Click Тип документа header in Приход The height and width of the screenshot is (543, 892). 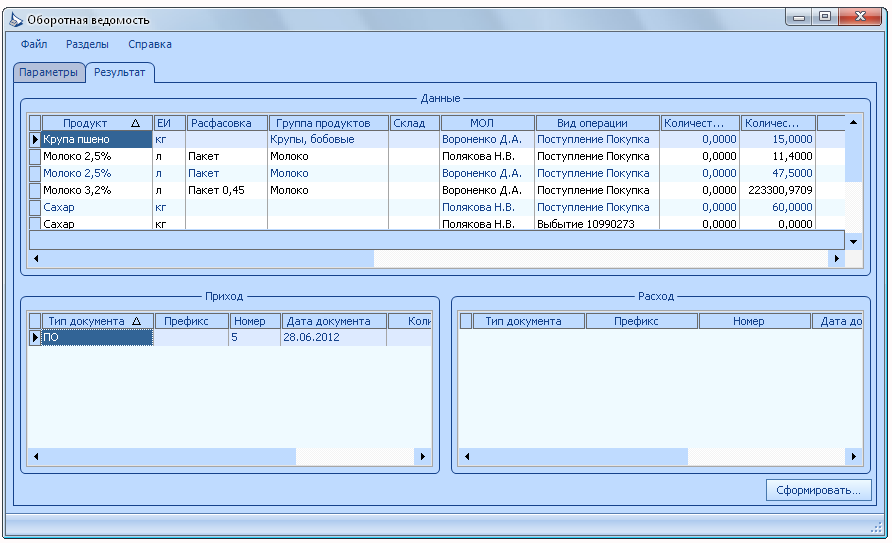pos(97,321)
